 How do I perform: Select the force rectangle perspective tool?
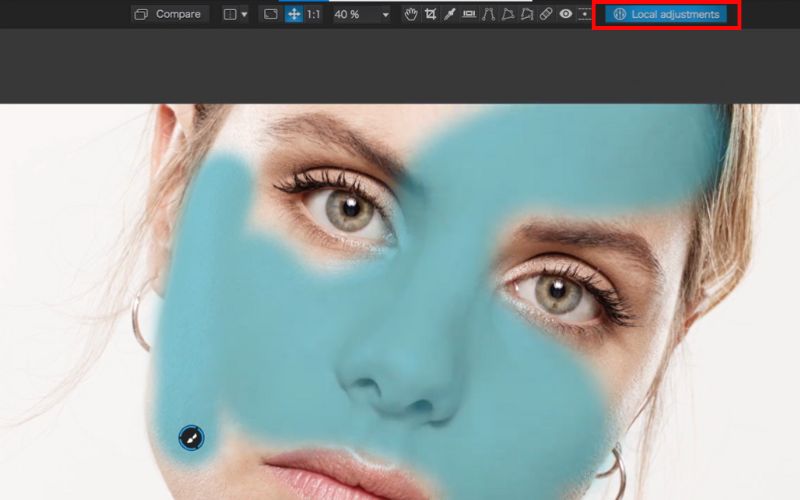pos(508,14)
